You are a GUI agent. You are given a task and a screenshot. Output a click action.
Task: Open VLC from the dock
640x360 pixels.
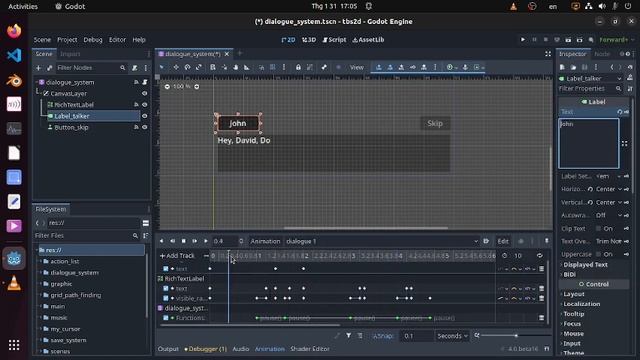point(14,283)
